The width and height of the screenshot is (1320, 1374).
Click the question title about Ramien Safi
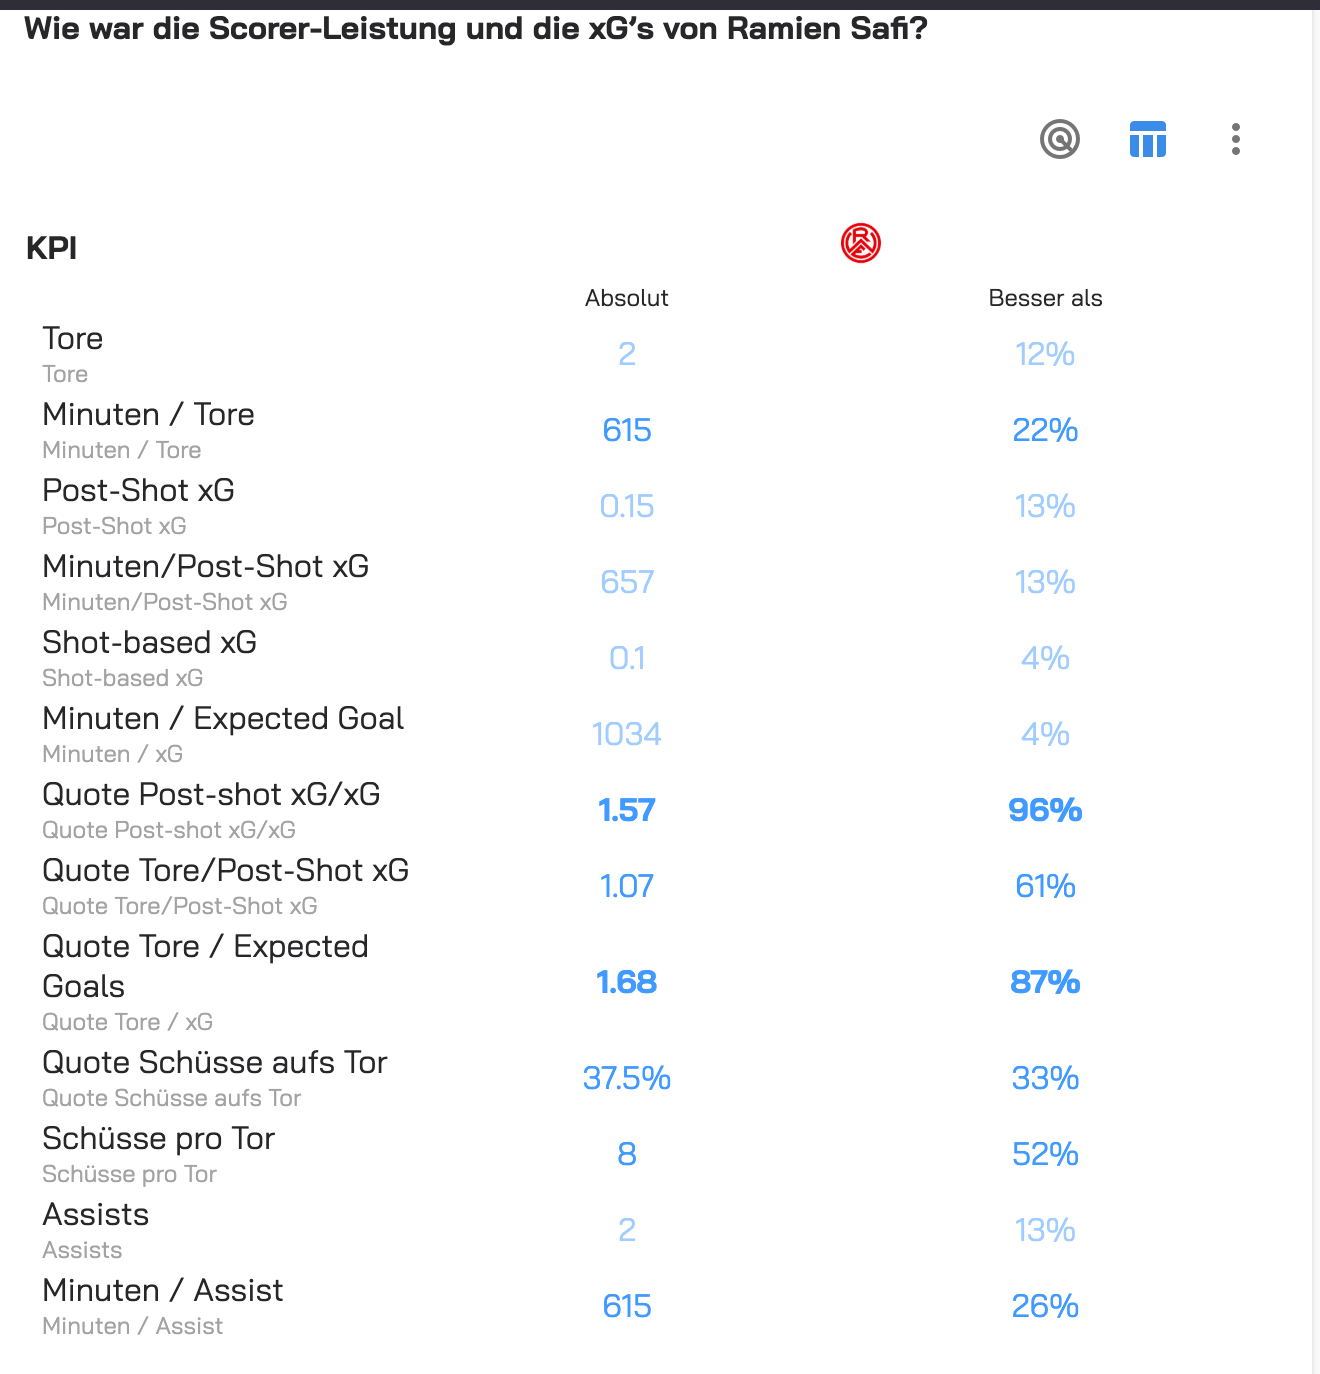(476, 29)
